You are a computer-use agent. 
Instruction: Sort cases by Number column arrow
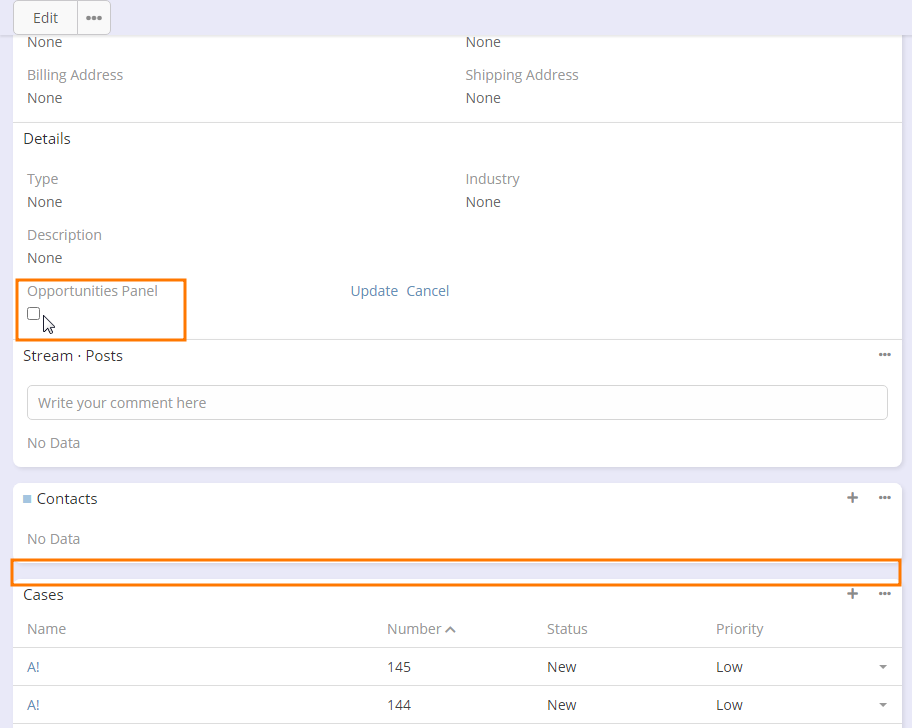[450, 630]
